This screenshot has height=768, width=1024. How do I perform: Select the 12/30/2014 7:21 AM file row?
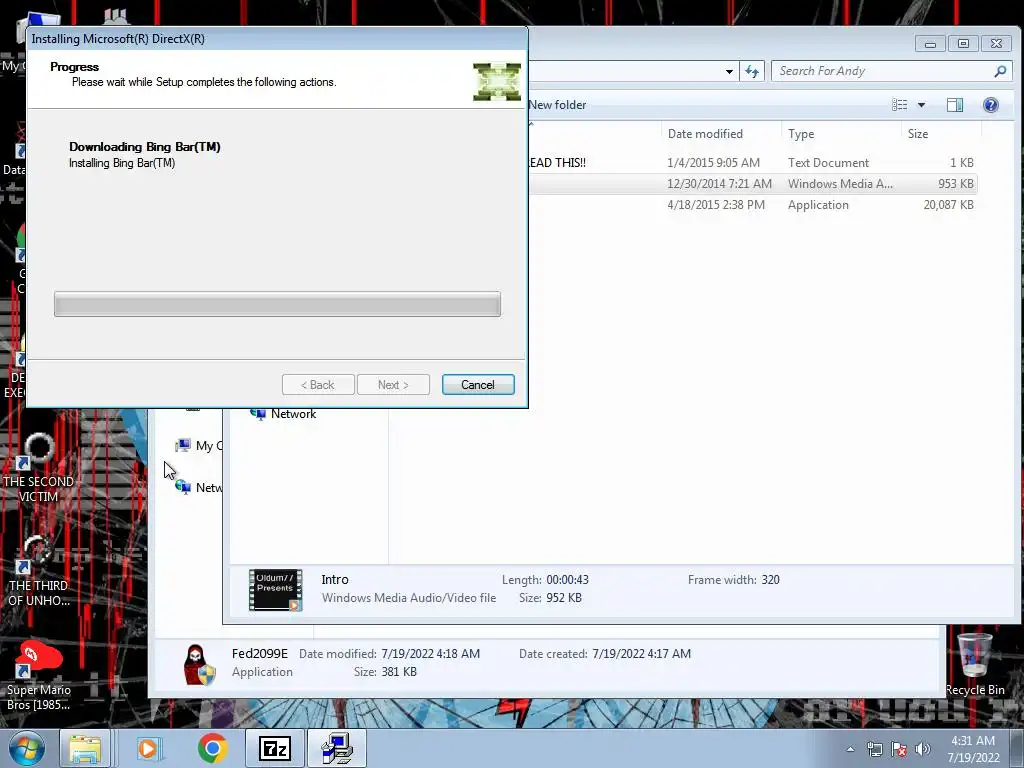click(751, 184)
